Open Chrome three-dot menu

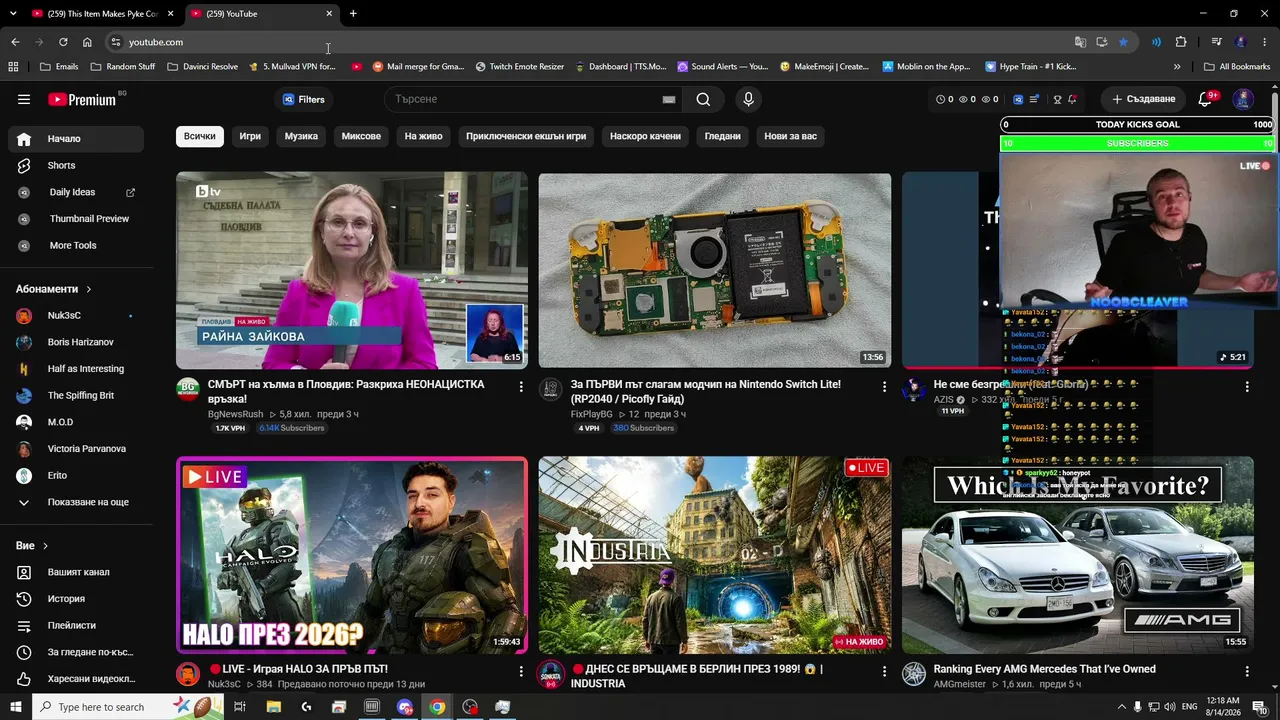(1265, 42)
